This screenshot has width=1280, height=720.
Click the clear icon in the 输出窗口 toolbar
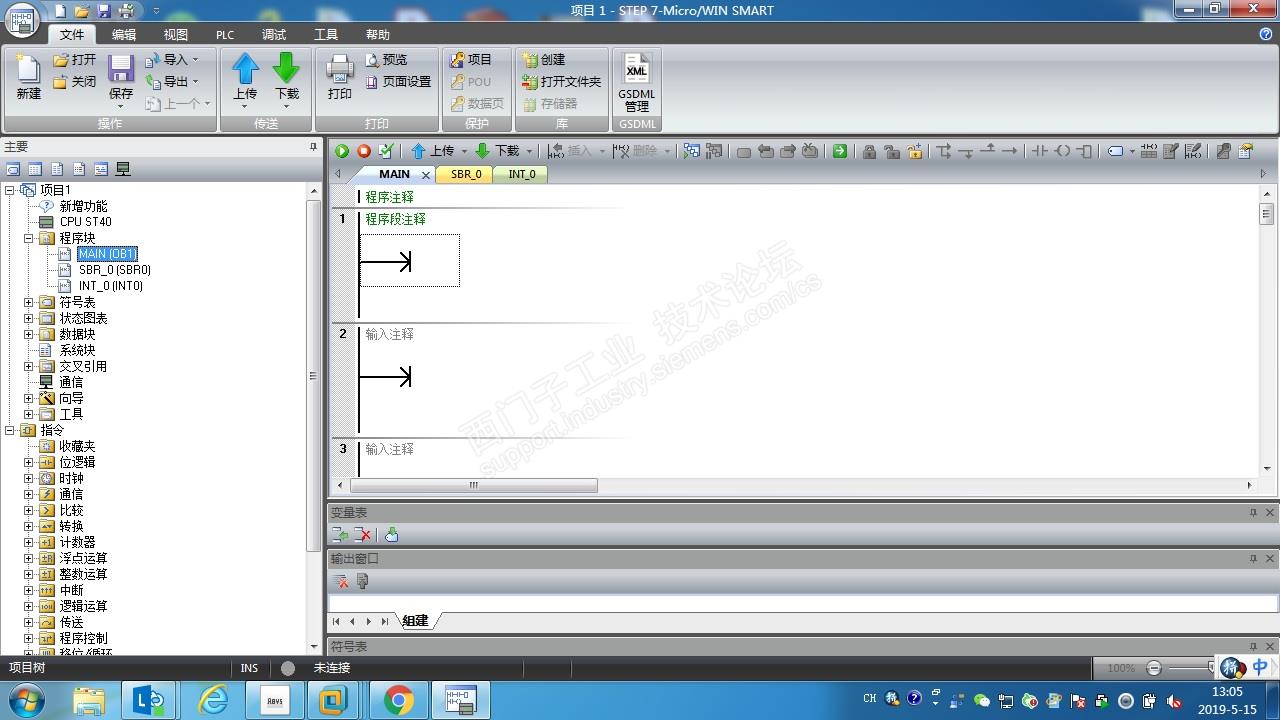(x=342, y=581)
